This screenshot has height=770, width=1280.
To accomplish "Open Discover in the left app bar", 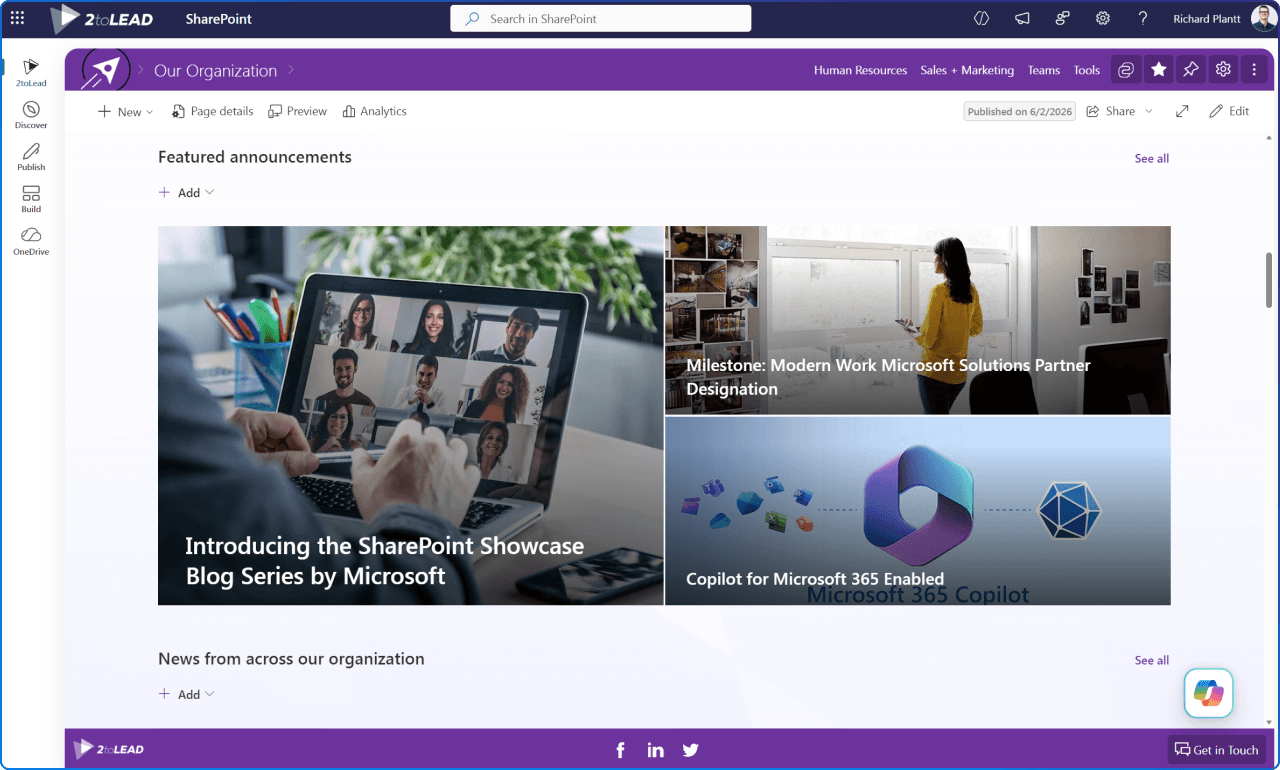I will pos(31,115).
